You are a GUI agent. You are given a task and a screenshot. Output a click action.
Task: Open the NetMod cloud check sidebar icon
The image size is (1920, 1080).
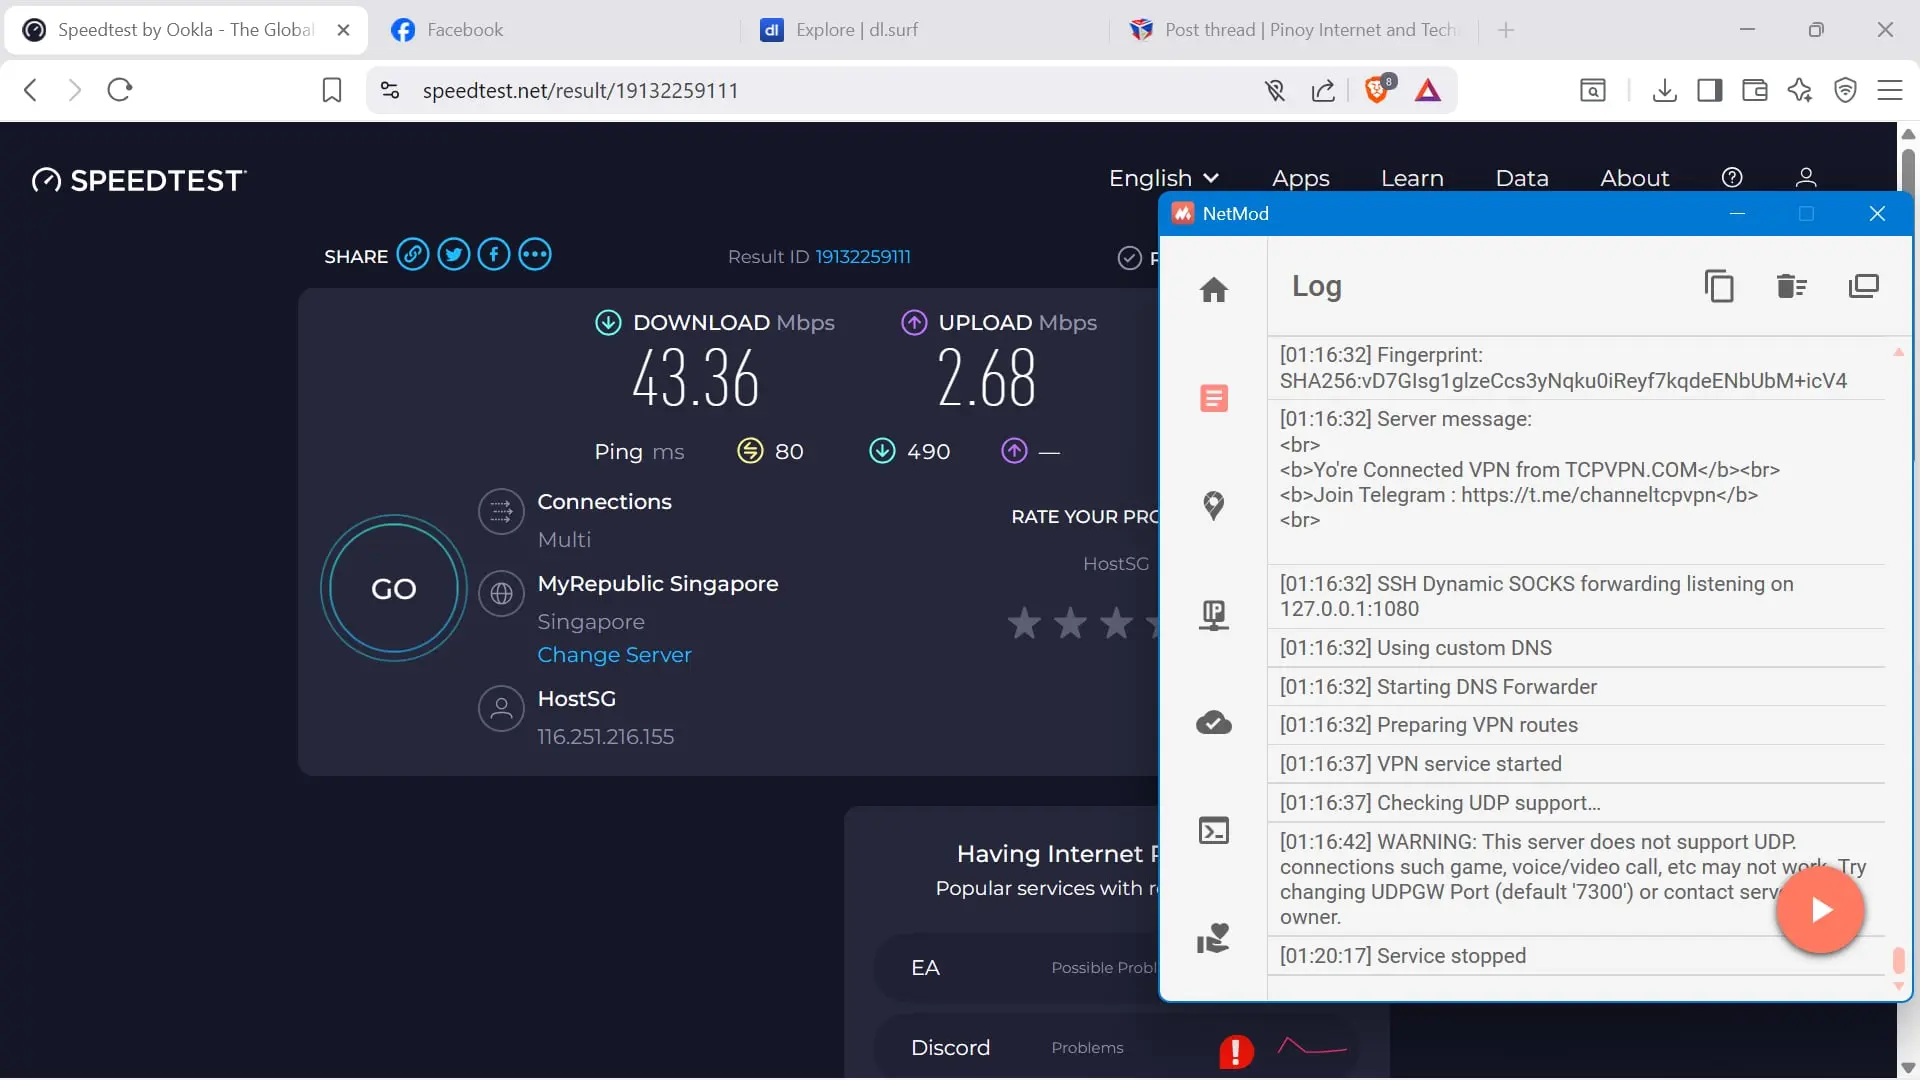pos(1214,722)
